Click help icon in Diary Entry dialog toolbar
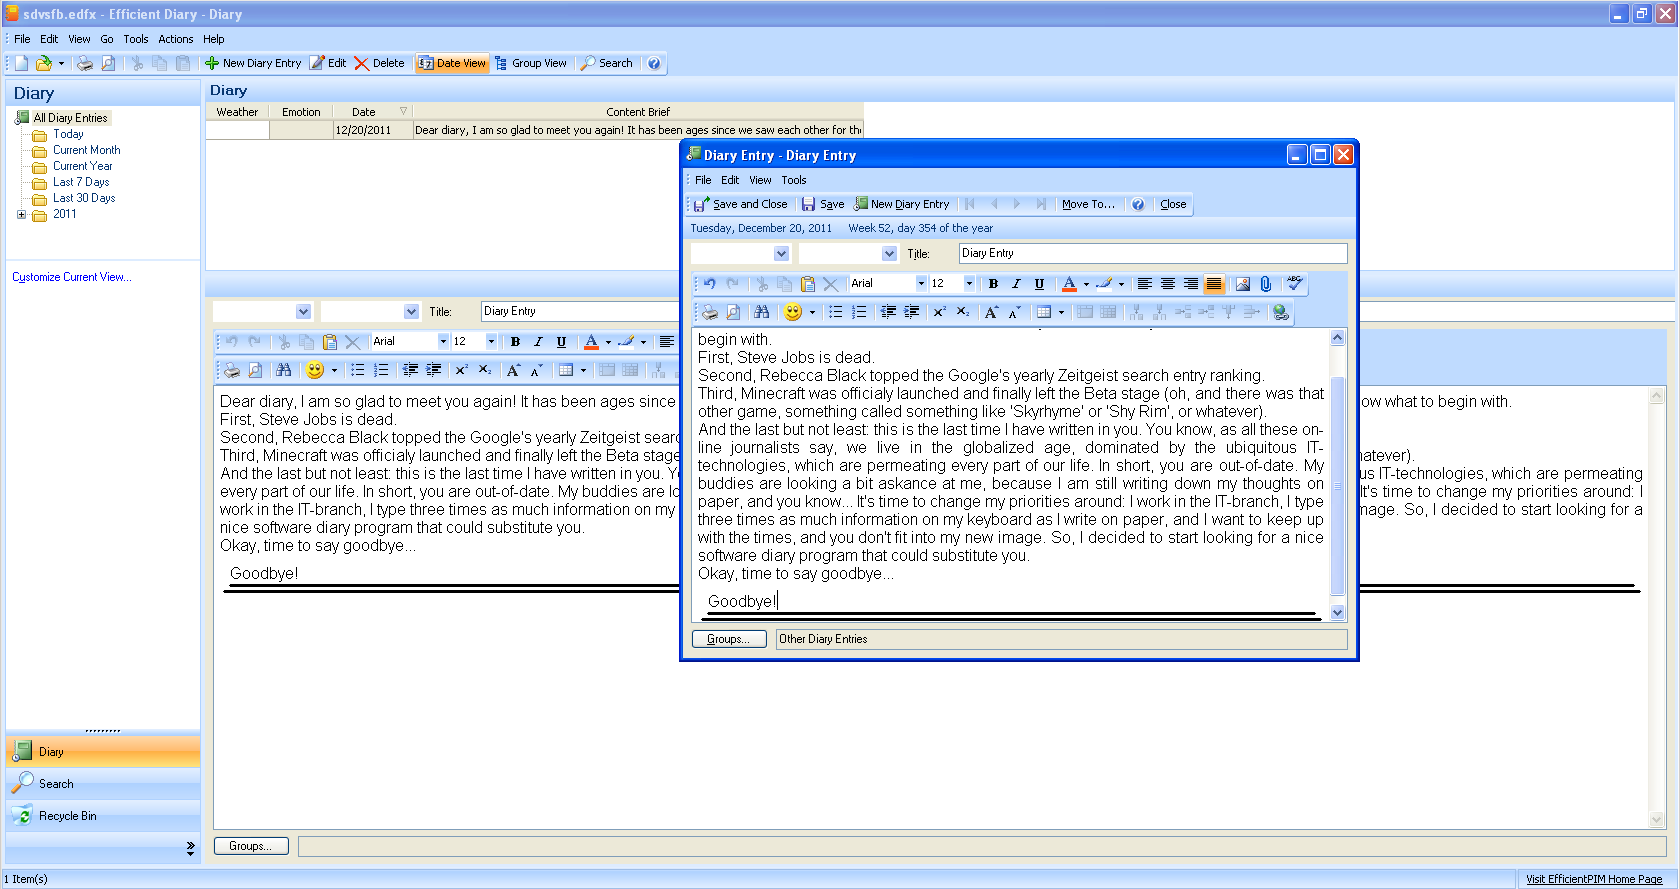Image resolution: width=1680 pixels, height=889 pixels. coord(1138,204)
